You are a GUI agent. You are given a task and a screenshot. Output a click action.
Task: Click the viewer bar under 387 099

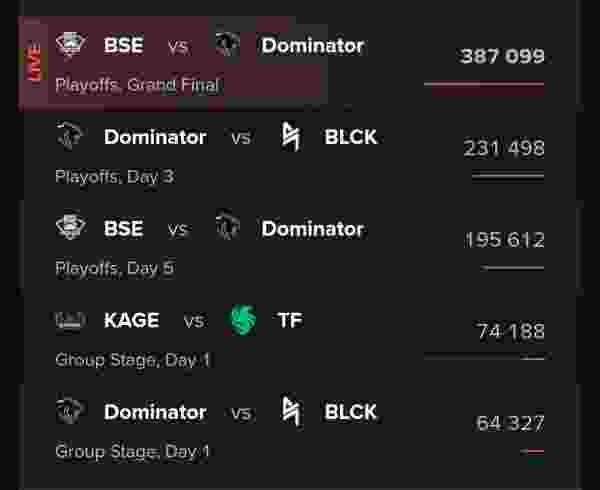484,88
